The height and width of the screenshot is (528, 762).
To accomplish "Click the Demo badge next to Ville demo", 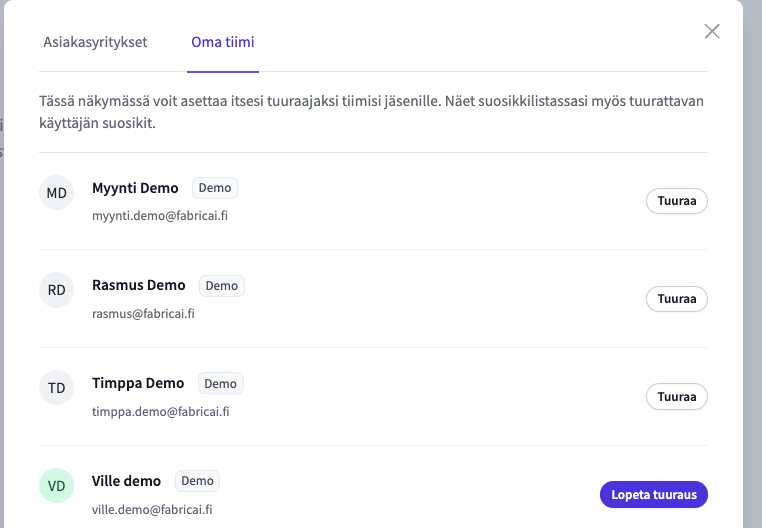I will [x=197, y=481].
